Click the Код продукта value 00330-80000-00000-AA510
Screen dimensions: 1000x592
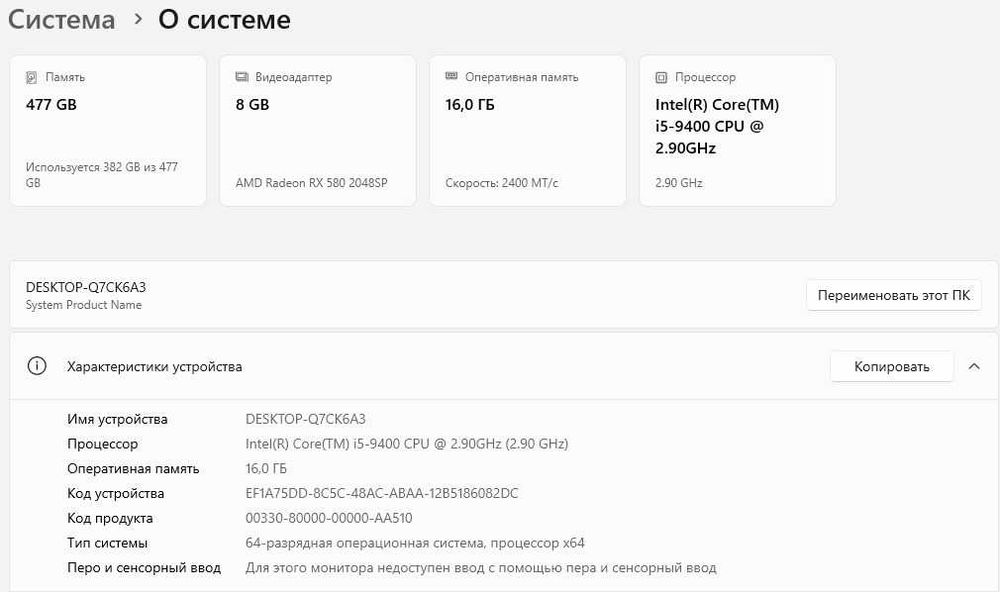(x=329, y=518)
